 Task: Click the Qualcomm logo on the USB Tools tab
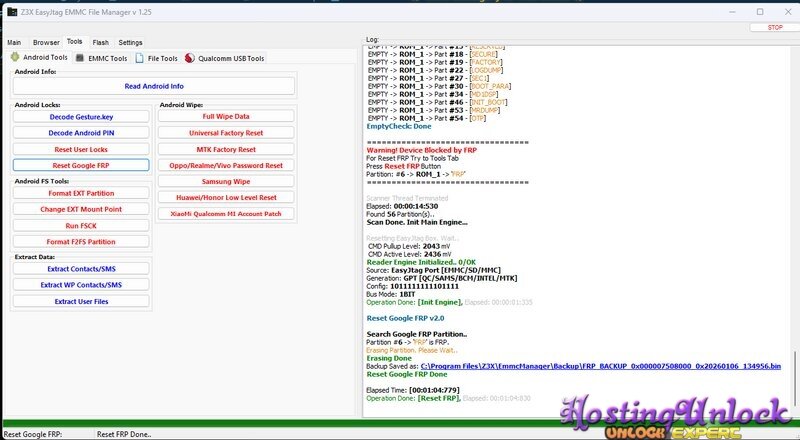click(190, 58)
